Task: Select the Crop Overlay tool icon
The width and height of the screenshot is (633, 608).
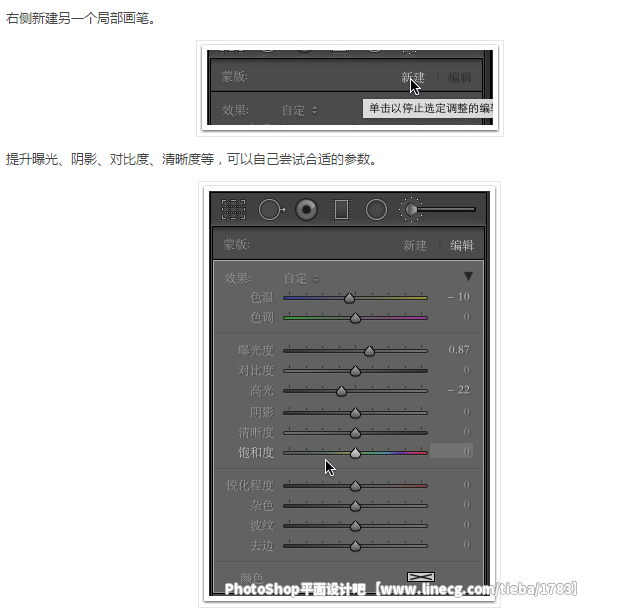Action: 233,210
